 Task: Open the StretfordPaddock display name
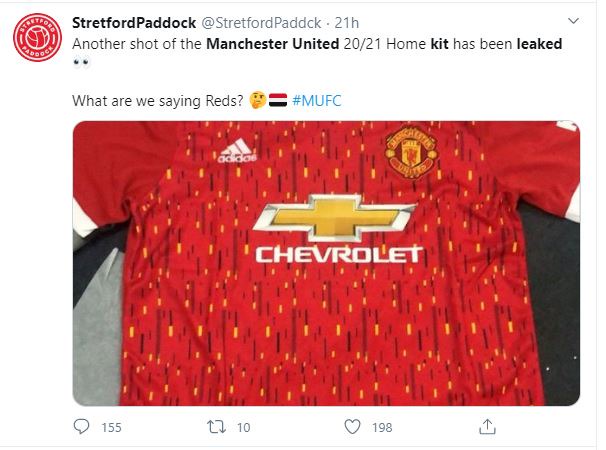tap(134, 23)
